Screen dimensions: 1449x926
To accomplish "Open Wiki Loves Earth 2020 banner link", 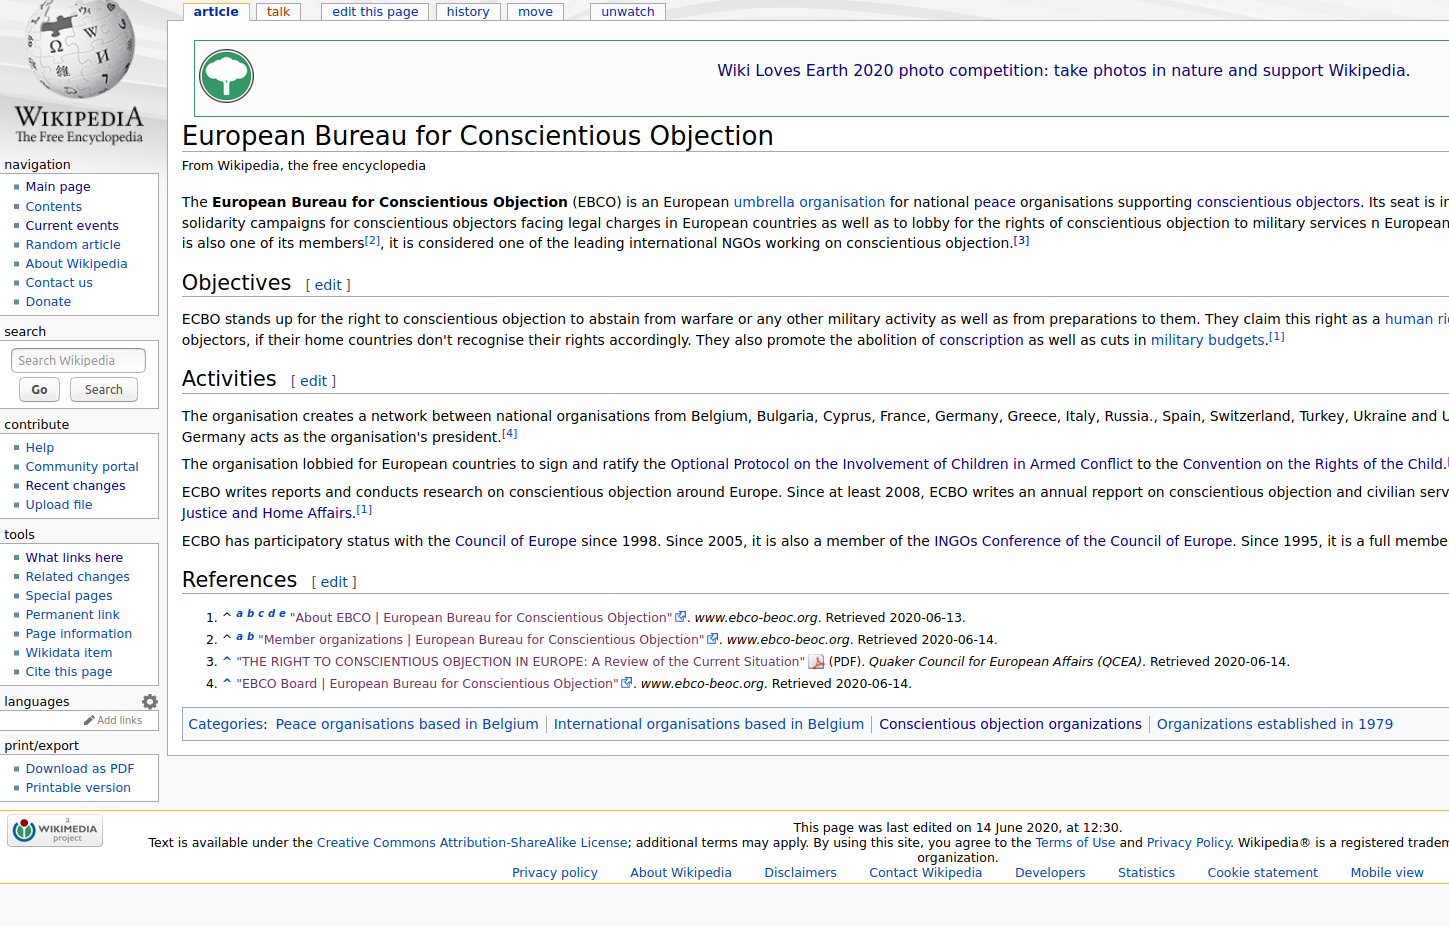I will tap(1063, 70).
